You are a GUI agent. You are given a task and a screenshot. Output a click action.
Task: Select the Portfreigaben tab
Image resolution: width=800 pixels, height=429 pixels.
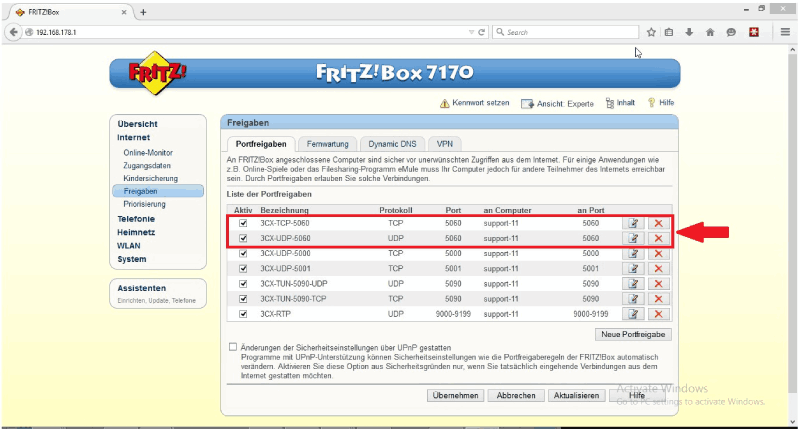[x=261, y=144]
